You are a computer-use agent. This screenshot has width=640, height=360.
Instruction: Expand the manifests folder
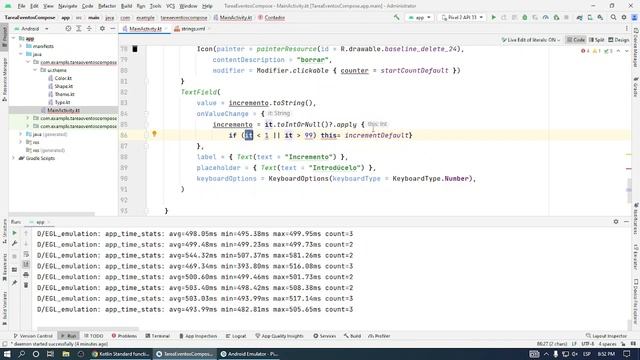pos(21,46)
